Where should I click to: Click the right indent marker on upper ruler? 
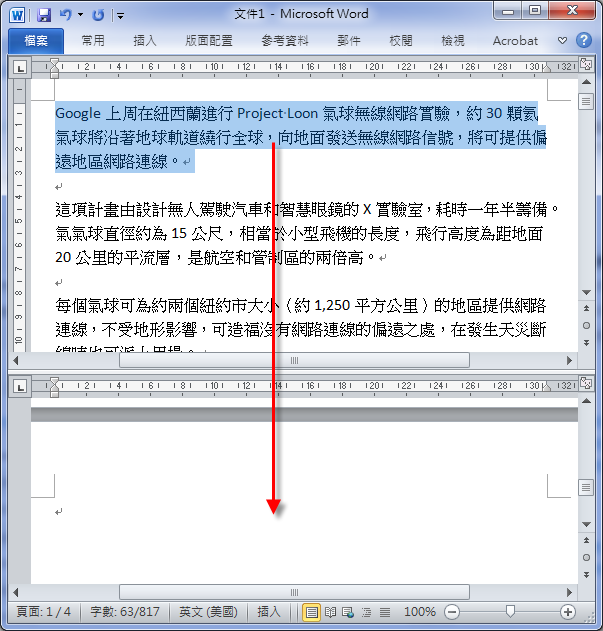546,68
